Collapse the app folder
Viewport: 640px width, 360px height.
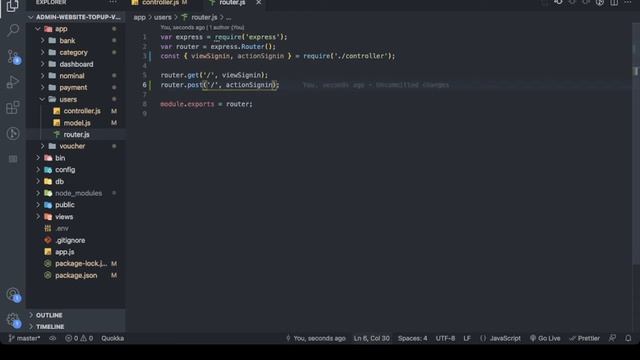tap(61, 29)
